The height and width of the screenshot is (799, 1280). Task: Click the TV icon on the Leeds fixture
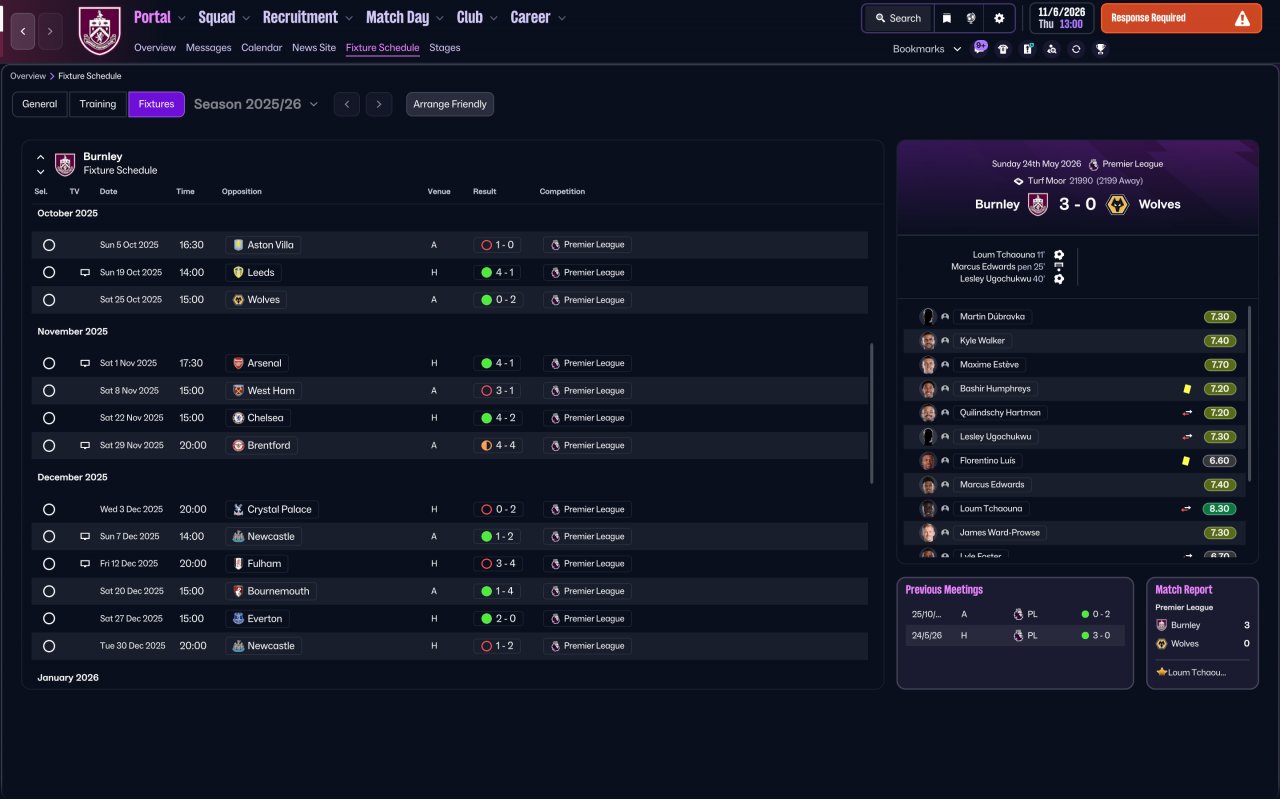pyautogui.click(x=85, y=272)
